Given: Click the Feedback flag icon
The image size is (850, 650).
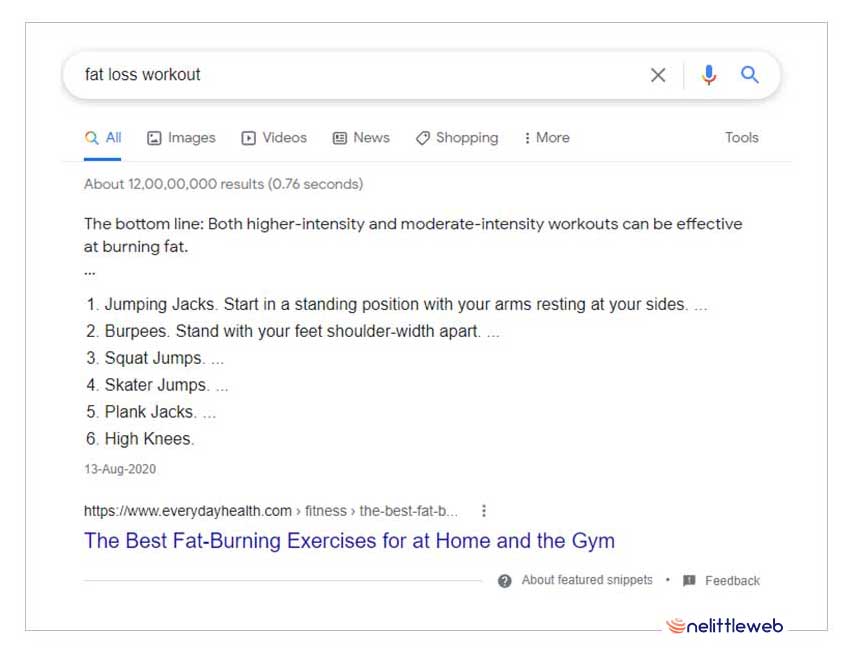Looking at the screenshot, I should [689, 581].
